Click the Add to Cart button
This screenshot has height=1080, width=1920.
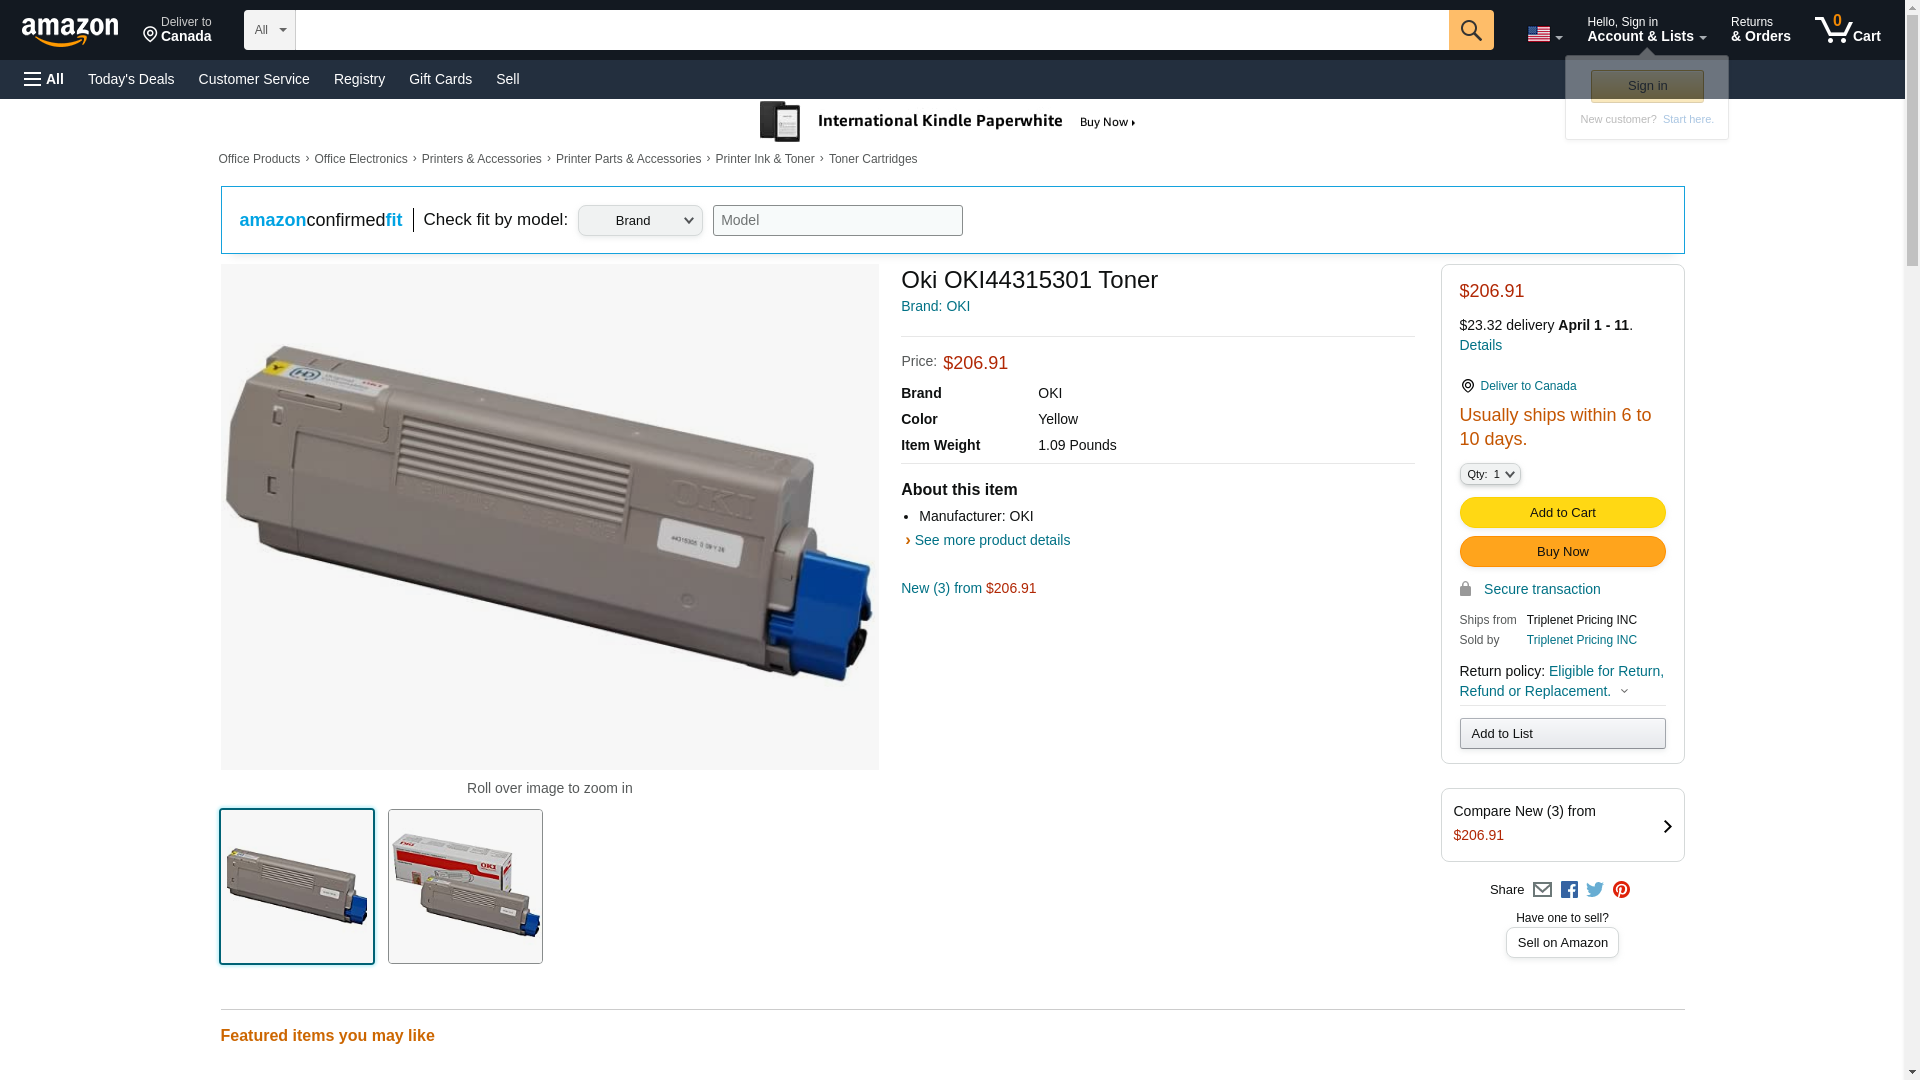pyautogui.click(x=1562, y=513)
